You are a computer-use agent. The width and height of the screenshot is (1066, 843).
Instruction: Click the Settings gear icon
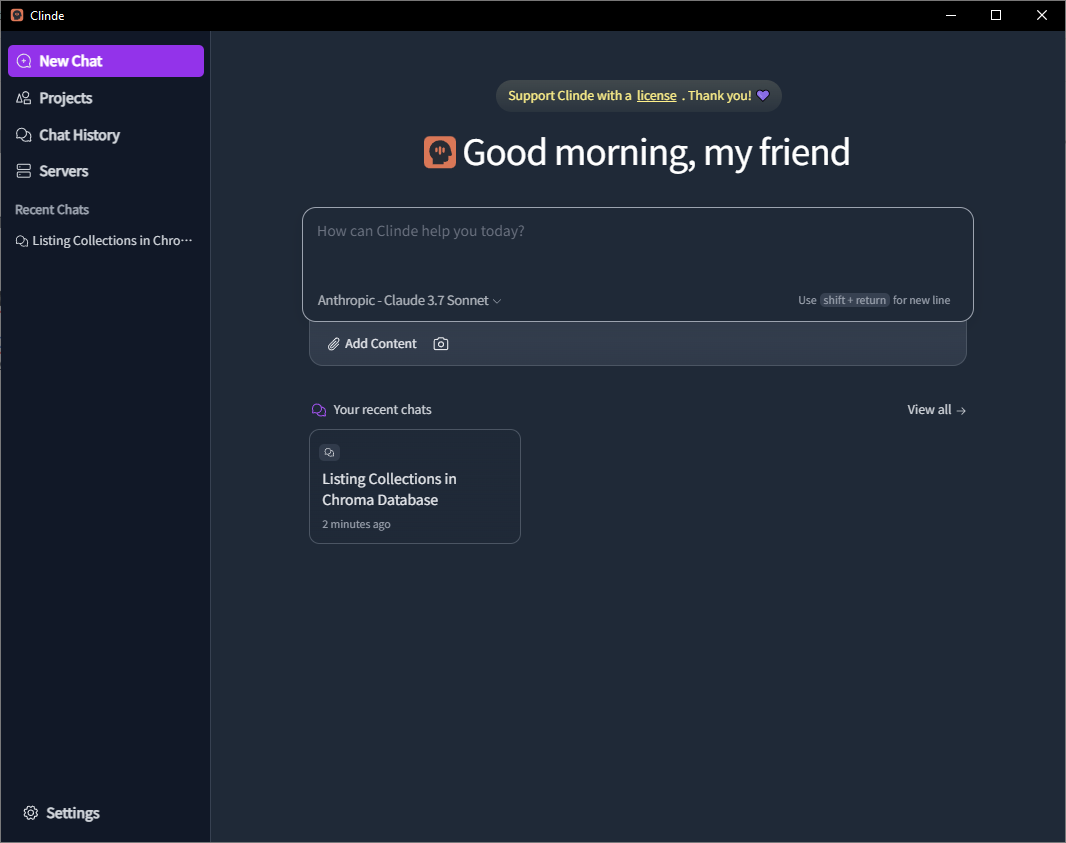coord(31,813)
